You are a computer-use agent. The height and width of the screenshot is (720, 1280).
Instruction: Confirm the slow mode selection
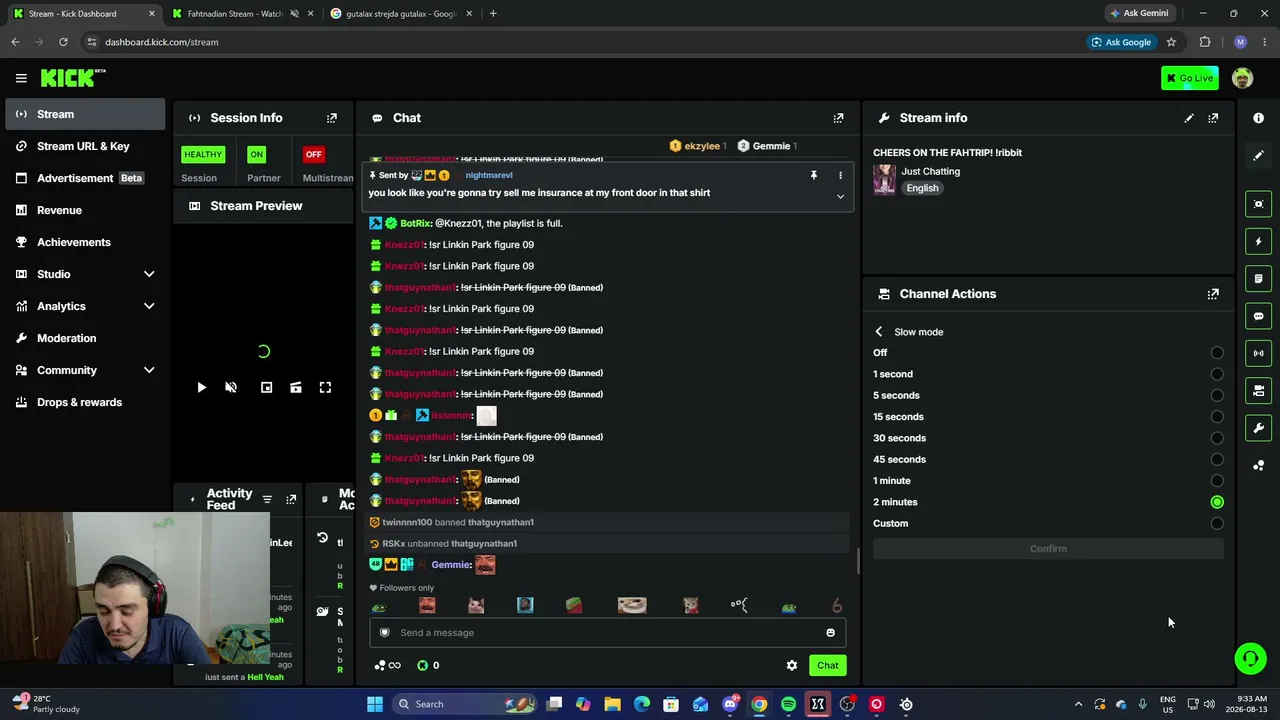1048,549
